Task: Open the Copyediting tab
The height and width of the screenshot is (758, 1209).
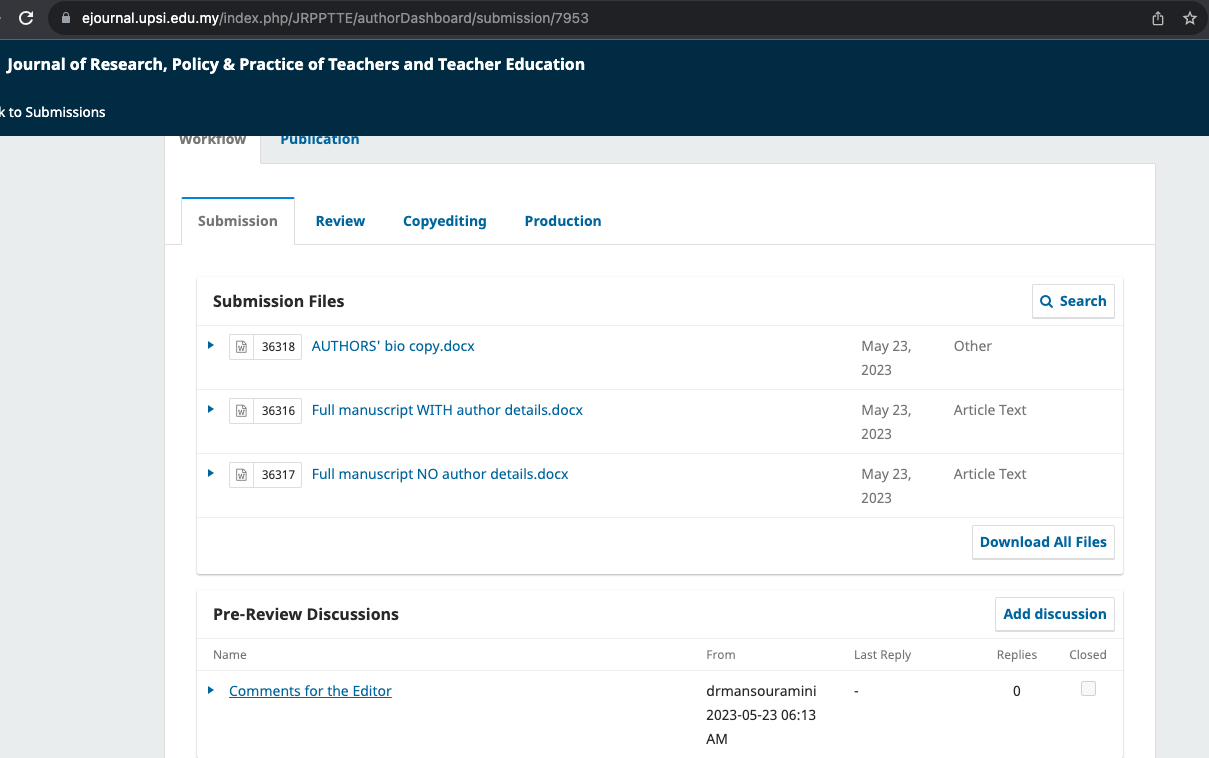Action: click(x=444, y=221)
